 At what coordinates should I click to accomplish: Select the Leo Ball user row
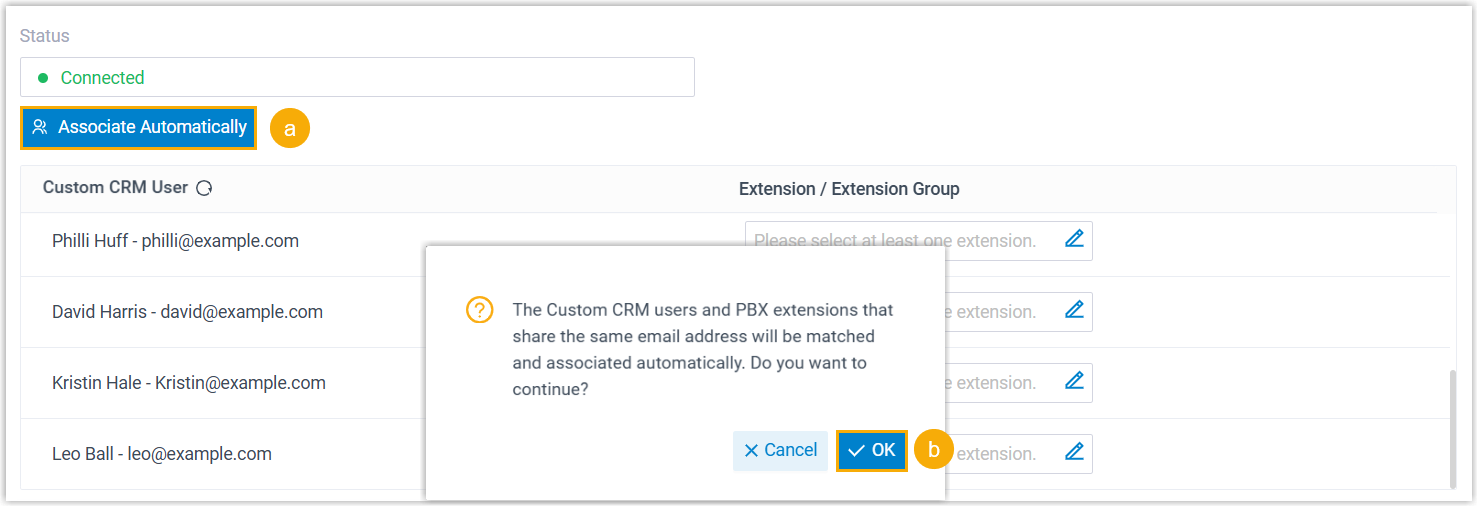pyautogui.click(x=162, y=454)
